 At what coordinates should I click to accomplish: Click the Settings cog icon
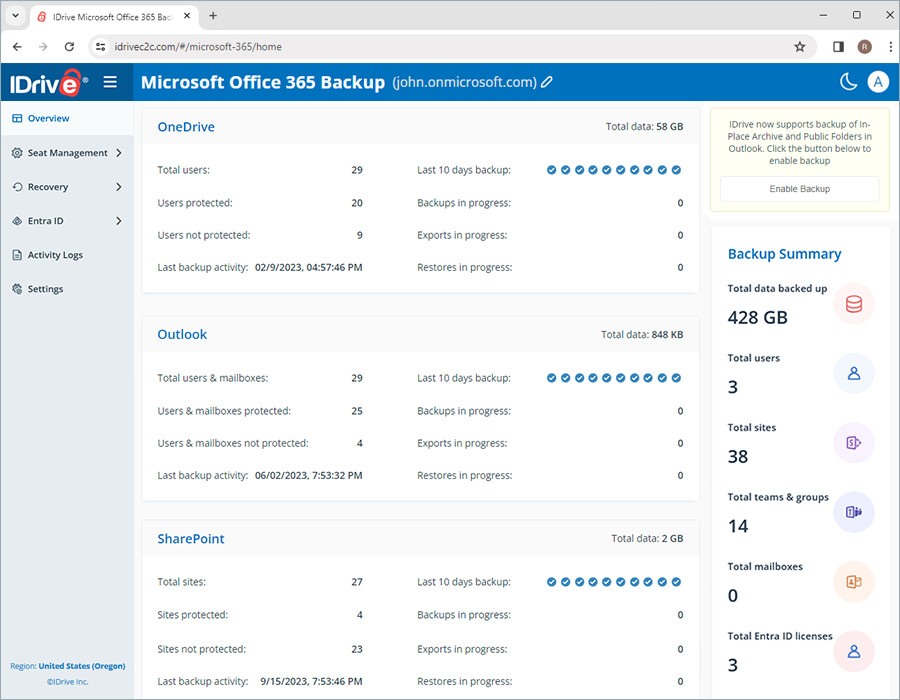point(17,289)
